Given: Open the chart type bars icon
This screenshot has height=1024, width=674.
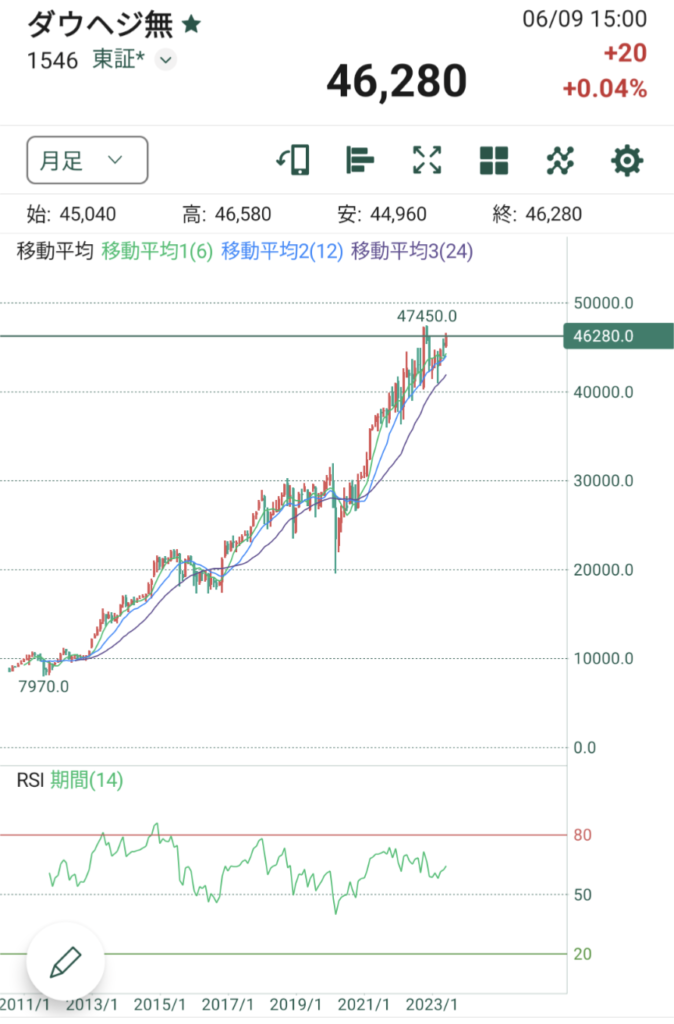Looking at the screenshot, I should (359, 160).
